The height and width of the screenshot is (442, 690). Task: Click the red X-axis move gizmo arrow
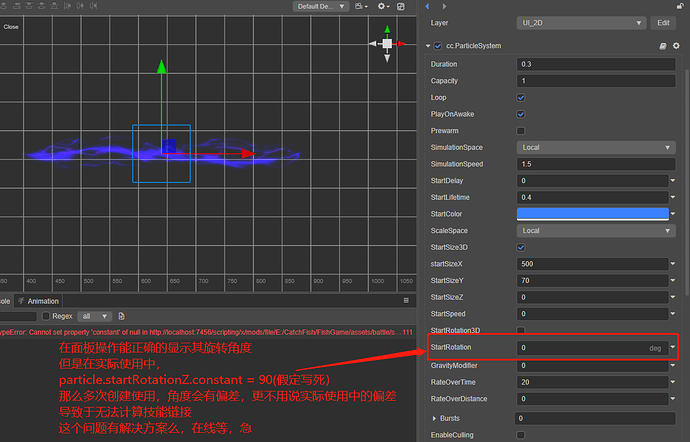(249, 153)
